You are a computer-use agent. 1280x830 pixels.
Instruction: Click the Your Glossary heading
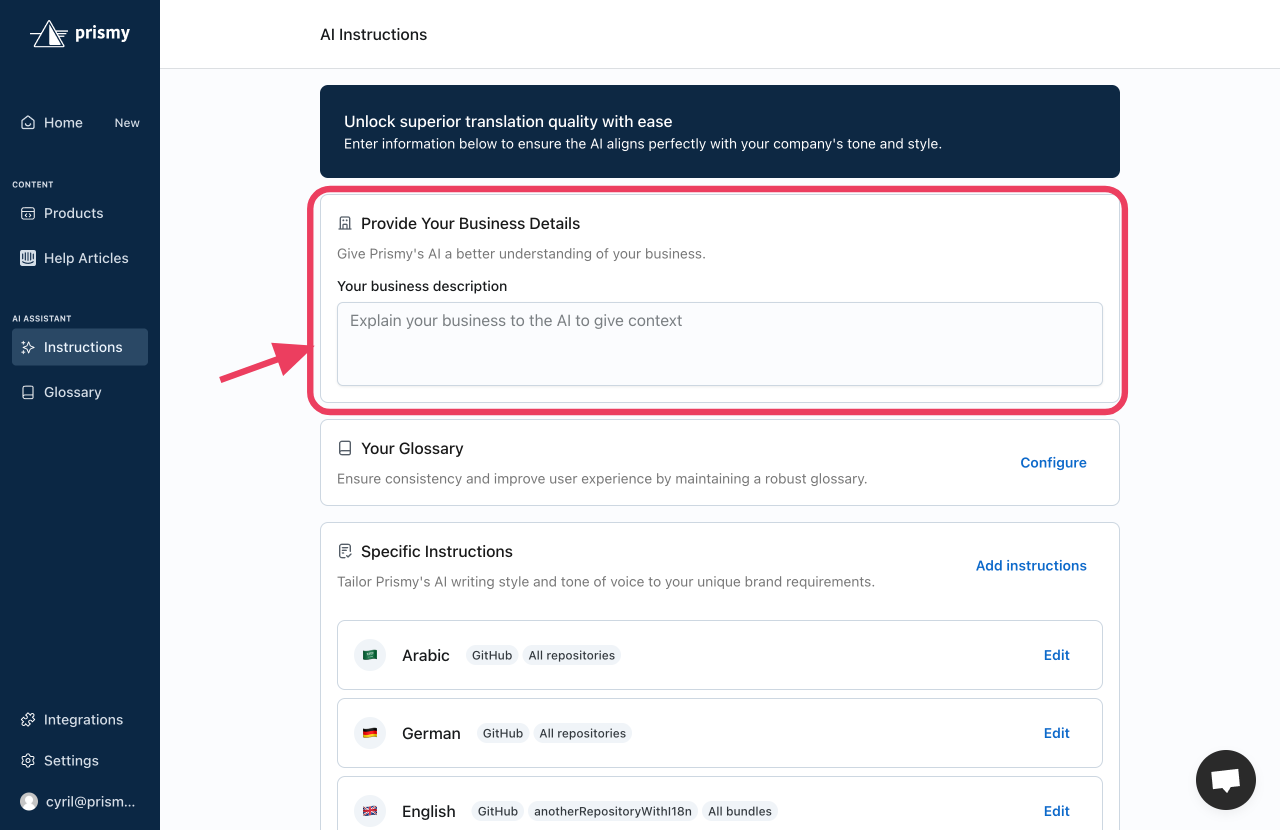click(x=412, y=449)
